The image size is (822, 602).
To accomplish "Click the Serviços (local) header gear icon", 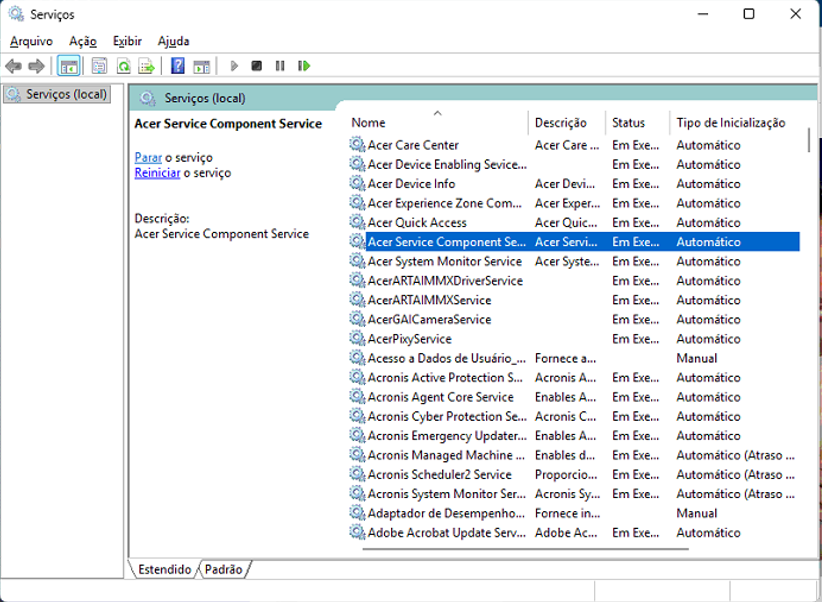I will point(148,98).
